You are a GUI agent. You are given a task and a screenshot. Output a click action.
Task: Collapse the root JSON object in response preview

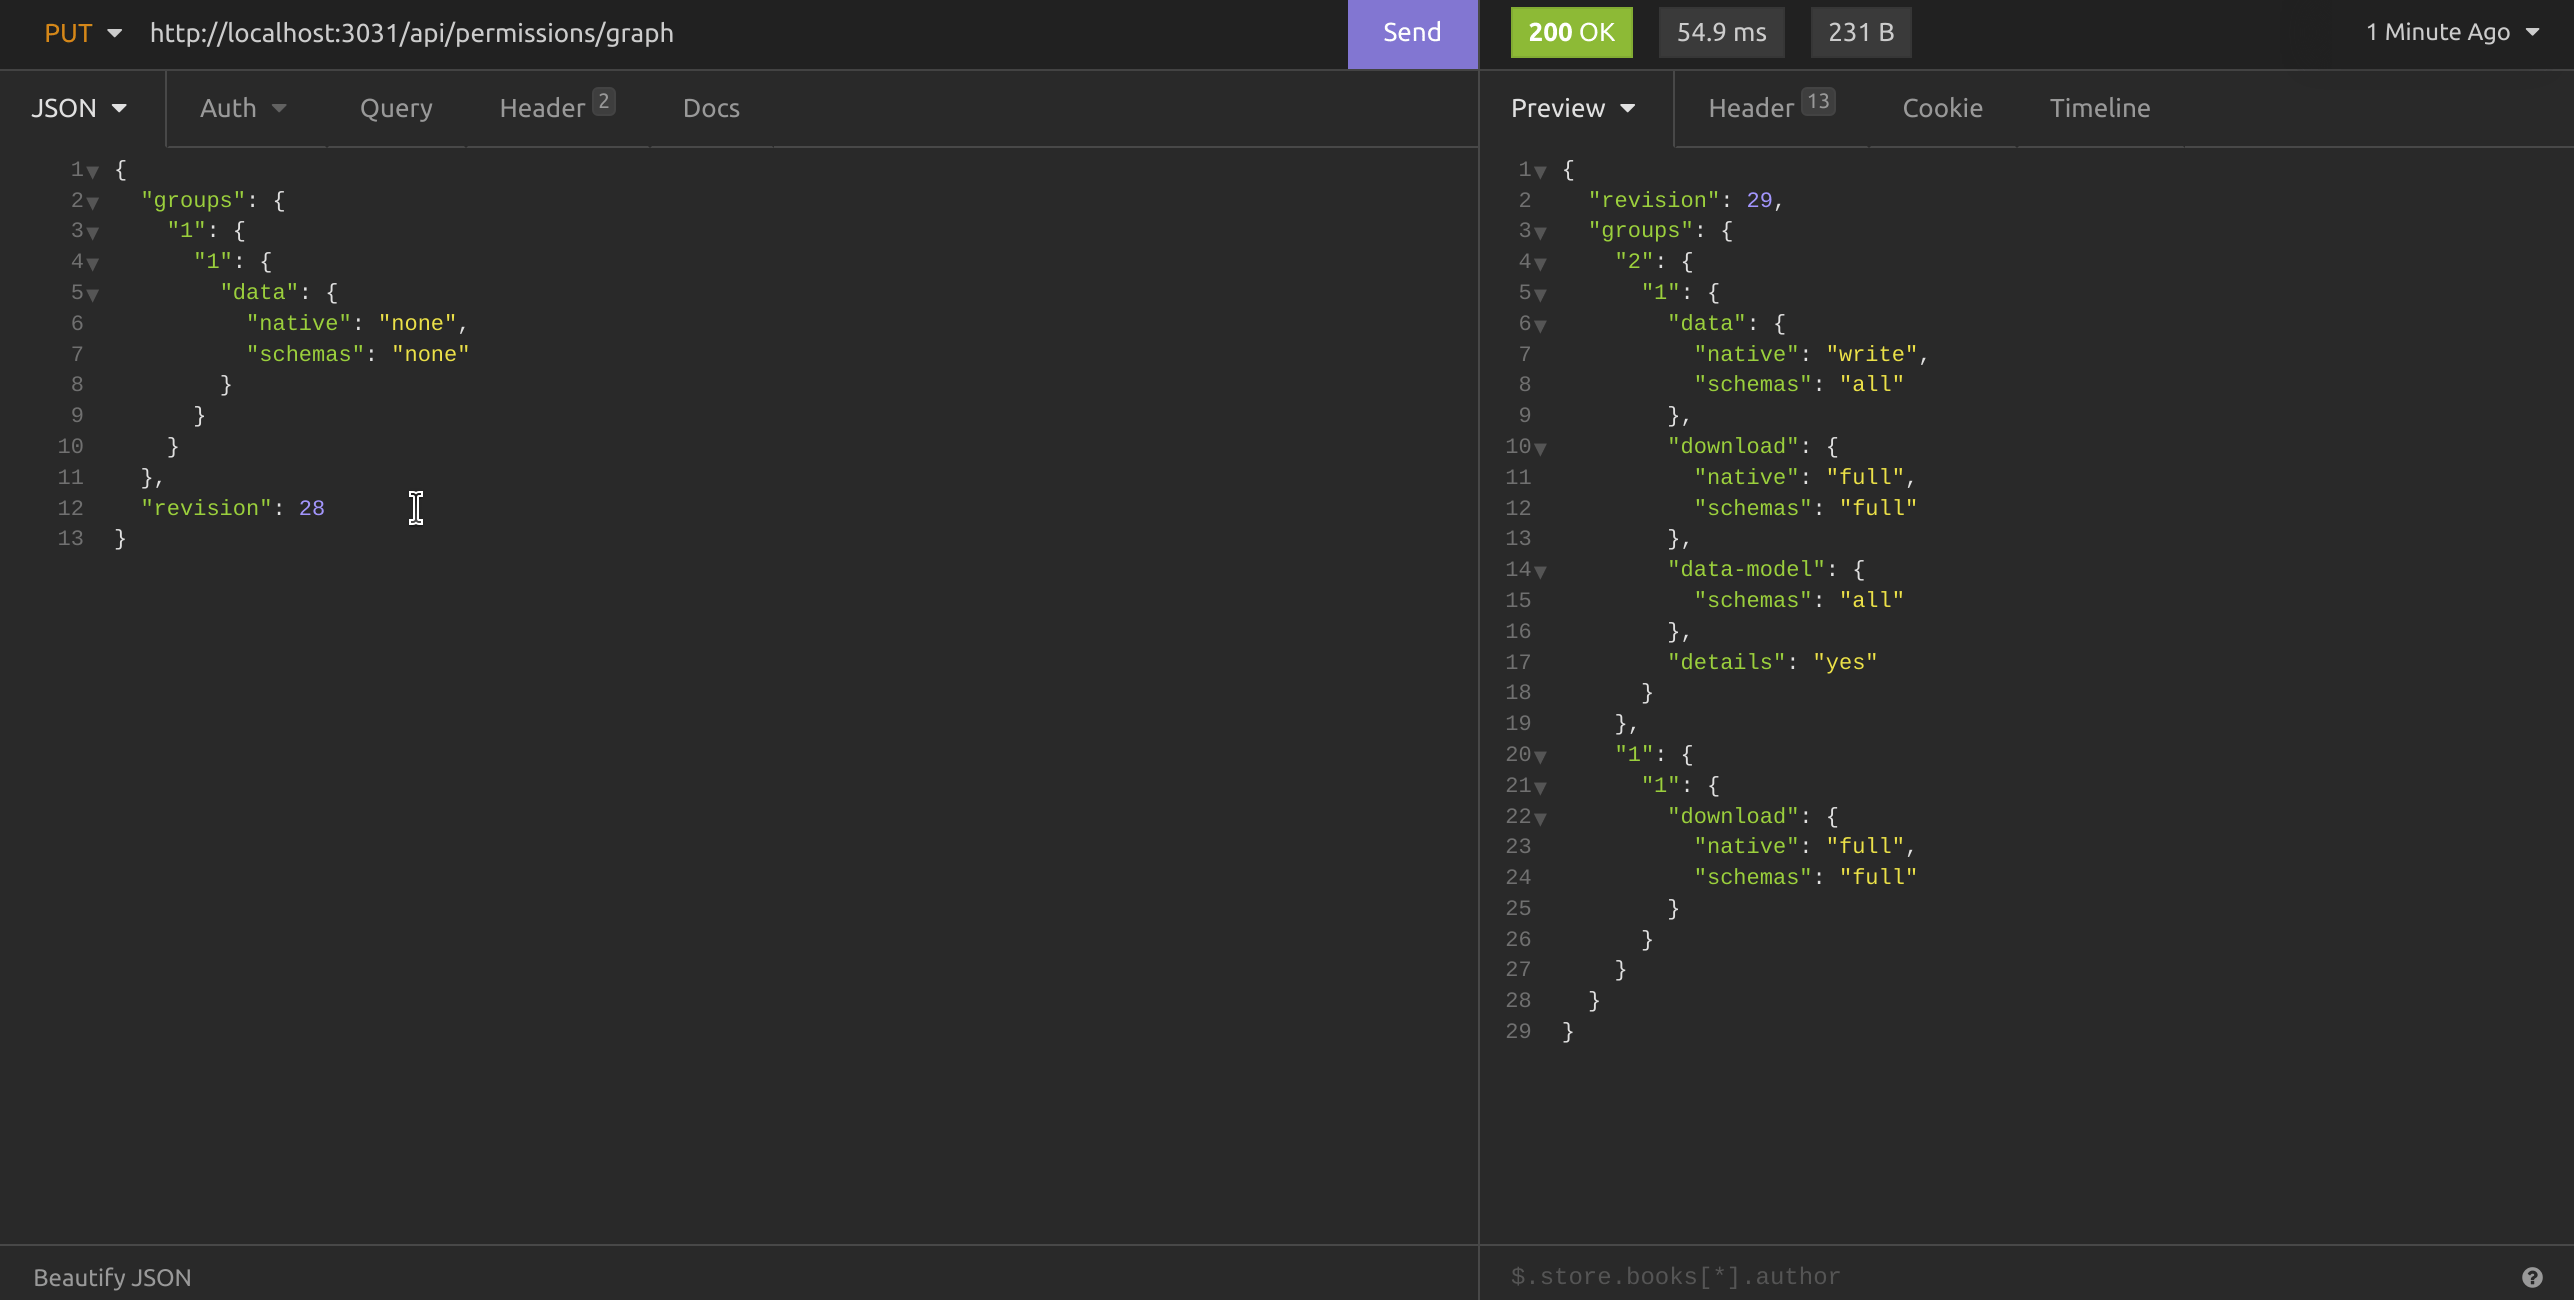(1540, 170)
